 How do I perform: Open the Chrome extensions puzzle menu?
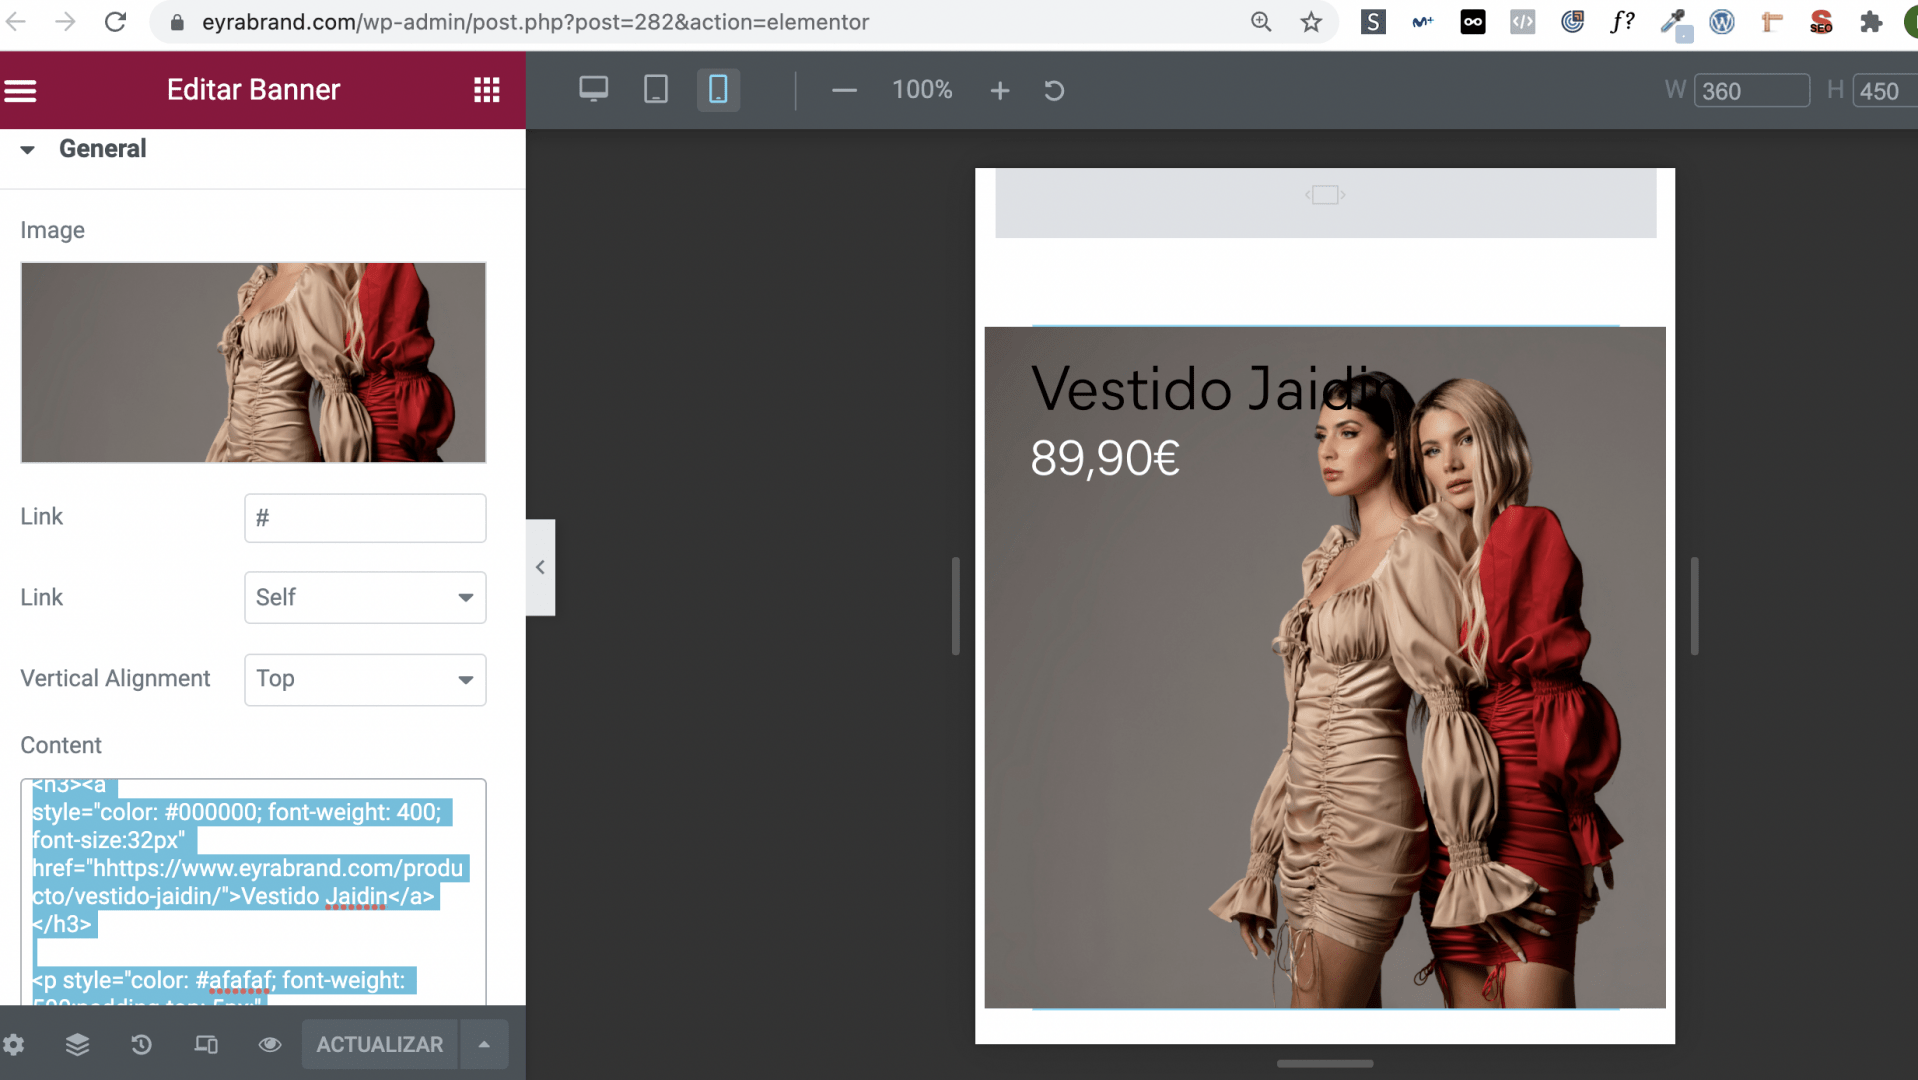(x=1871, y=22)
